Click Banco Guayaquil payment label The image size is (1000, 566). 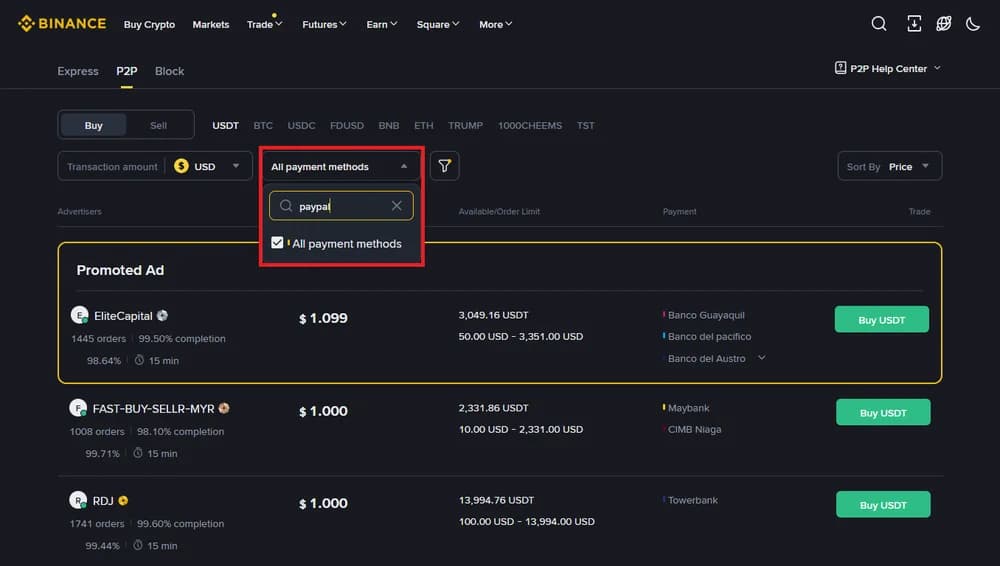[x=706, y=315]
